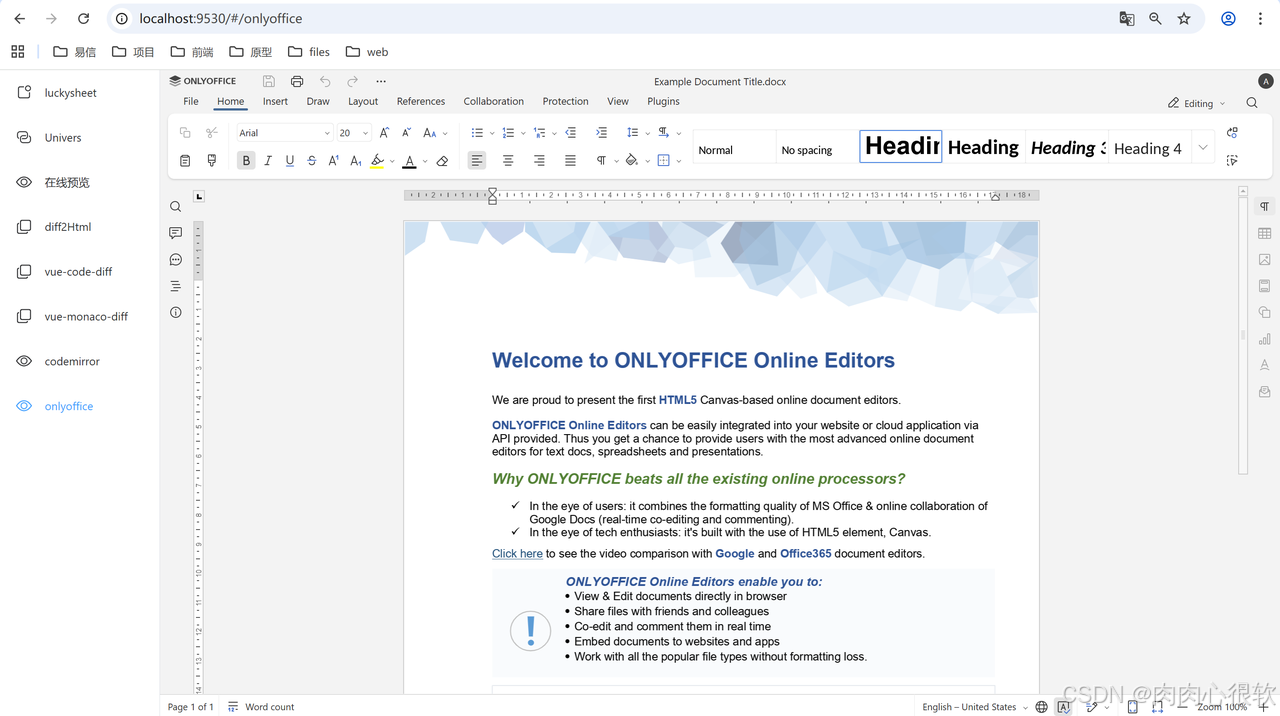Click the Cut scissors icon
Image resolution: width=1280 pixels, height=716 pixels.
pos(212,133)
